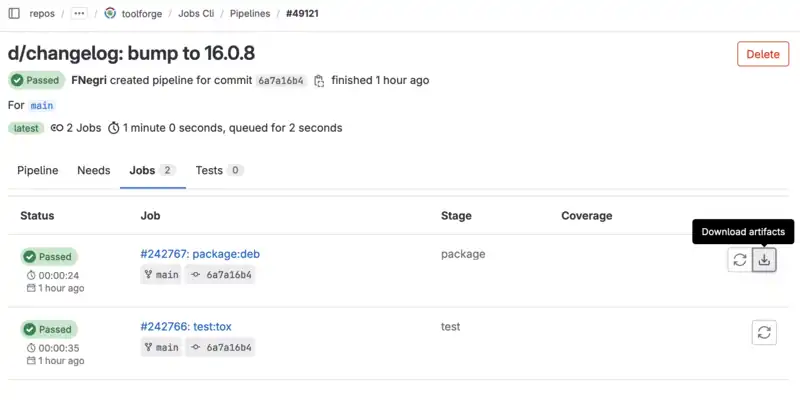The width and height of the screenshot is (800, 400).
Task: Select the Jobs tab
Action: (153, 170)
